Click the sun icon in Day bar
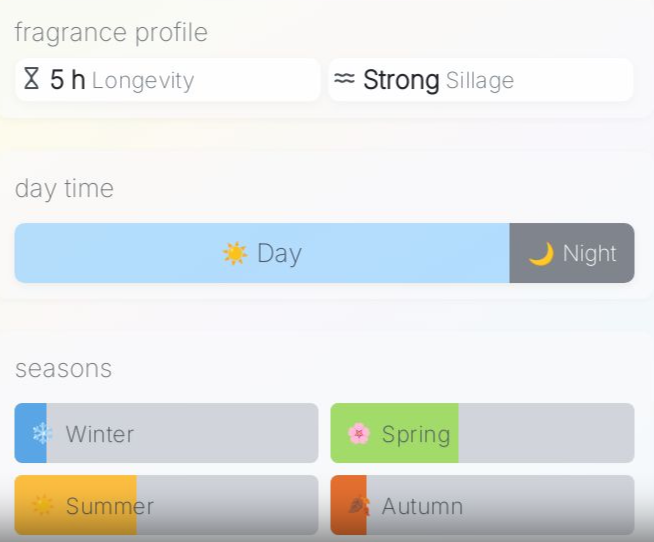 pos(235,254)
